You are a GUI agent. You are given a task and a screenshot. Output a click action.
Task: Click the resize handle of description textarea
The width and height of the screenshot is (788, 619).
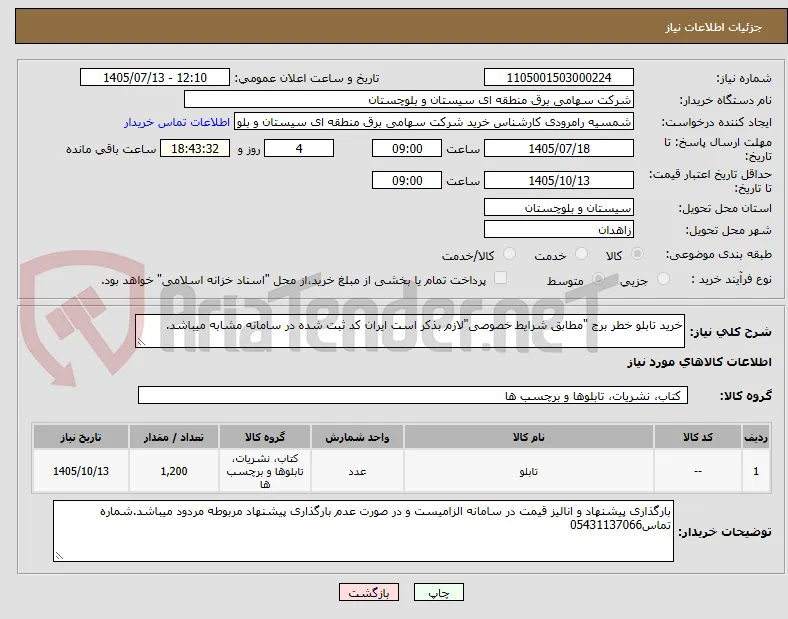tap(141, 342)
